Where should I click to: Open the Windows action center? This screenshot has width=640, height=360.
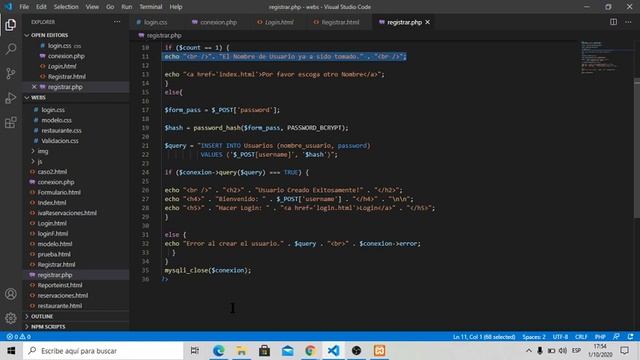pyautogui.click(x=624, y=351)
